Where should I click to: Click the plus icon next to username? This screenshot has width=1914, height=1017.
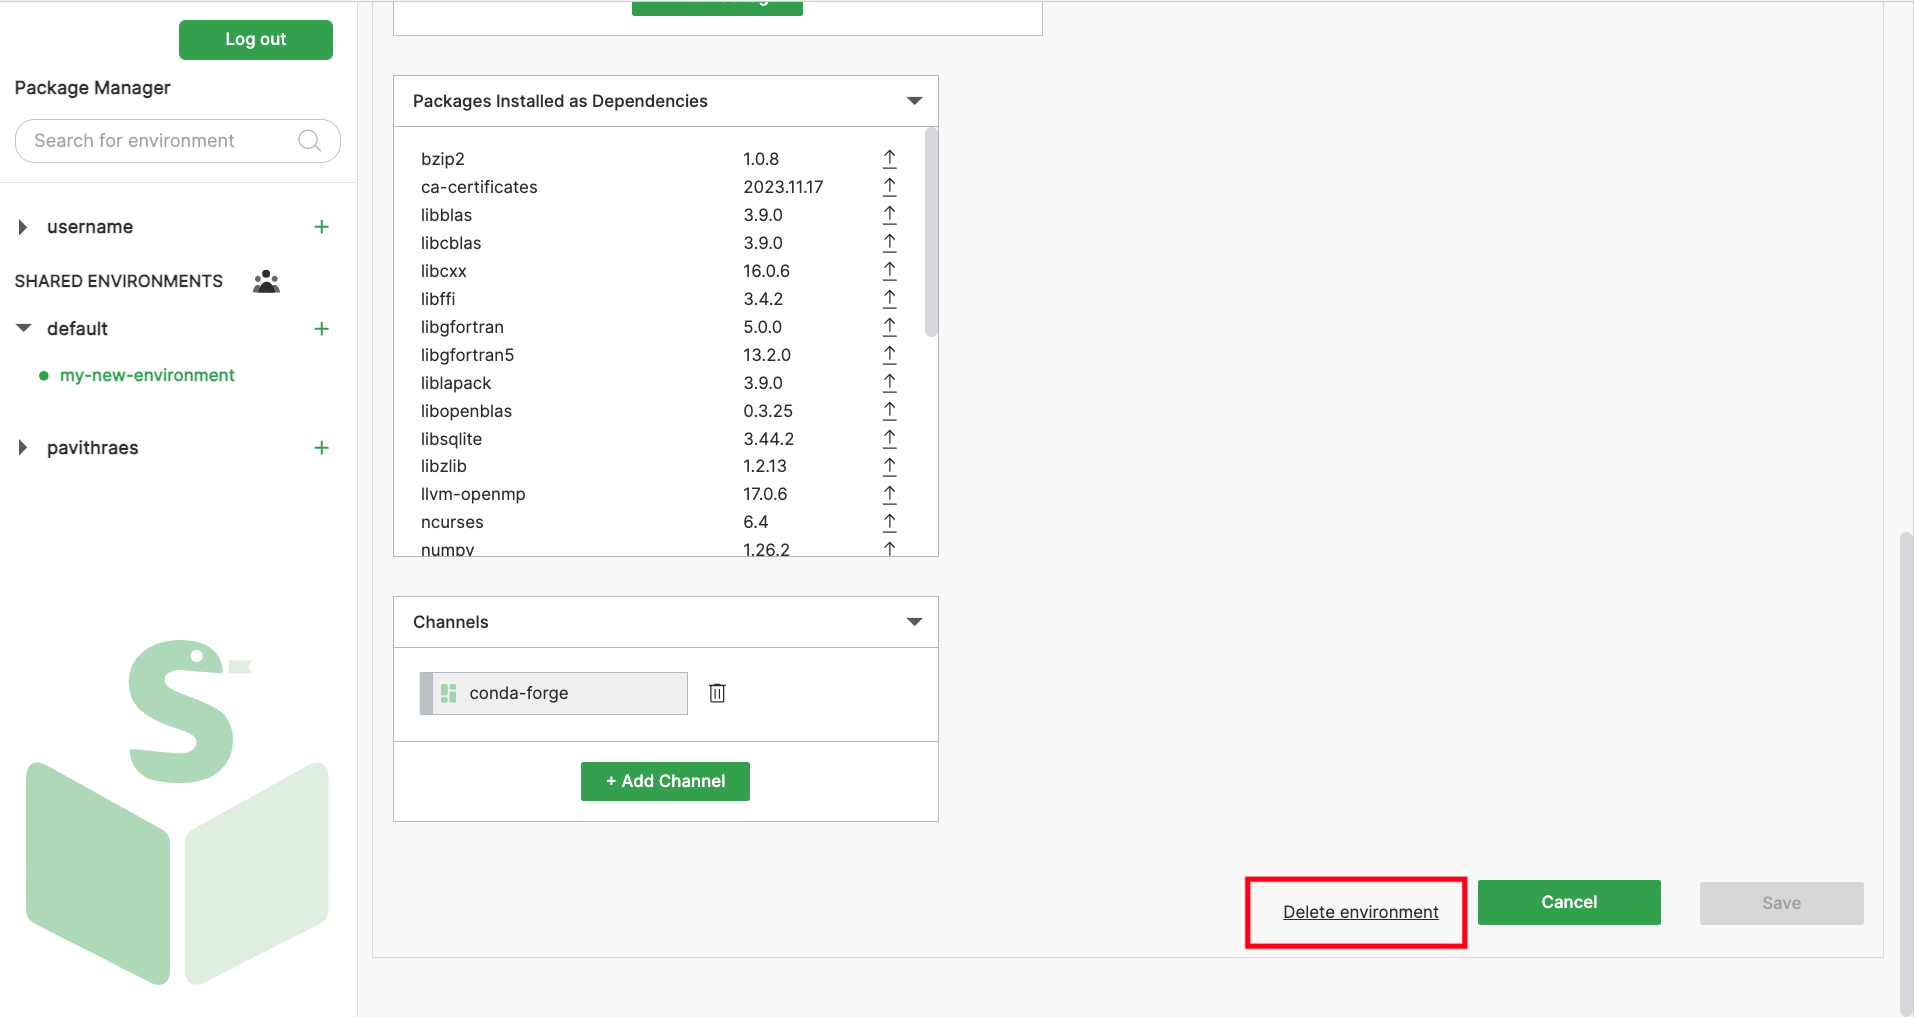pyautogui.click(x=321, y=227)
